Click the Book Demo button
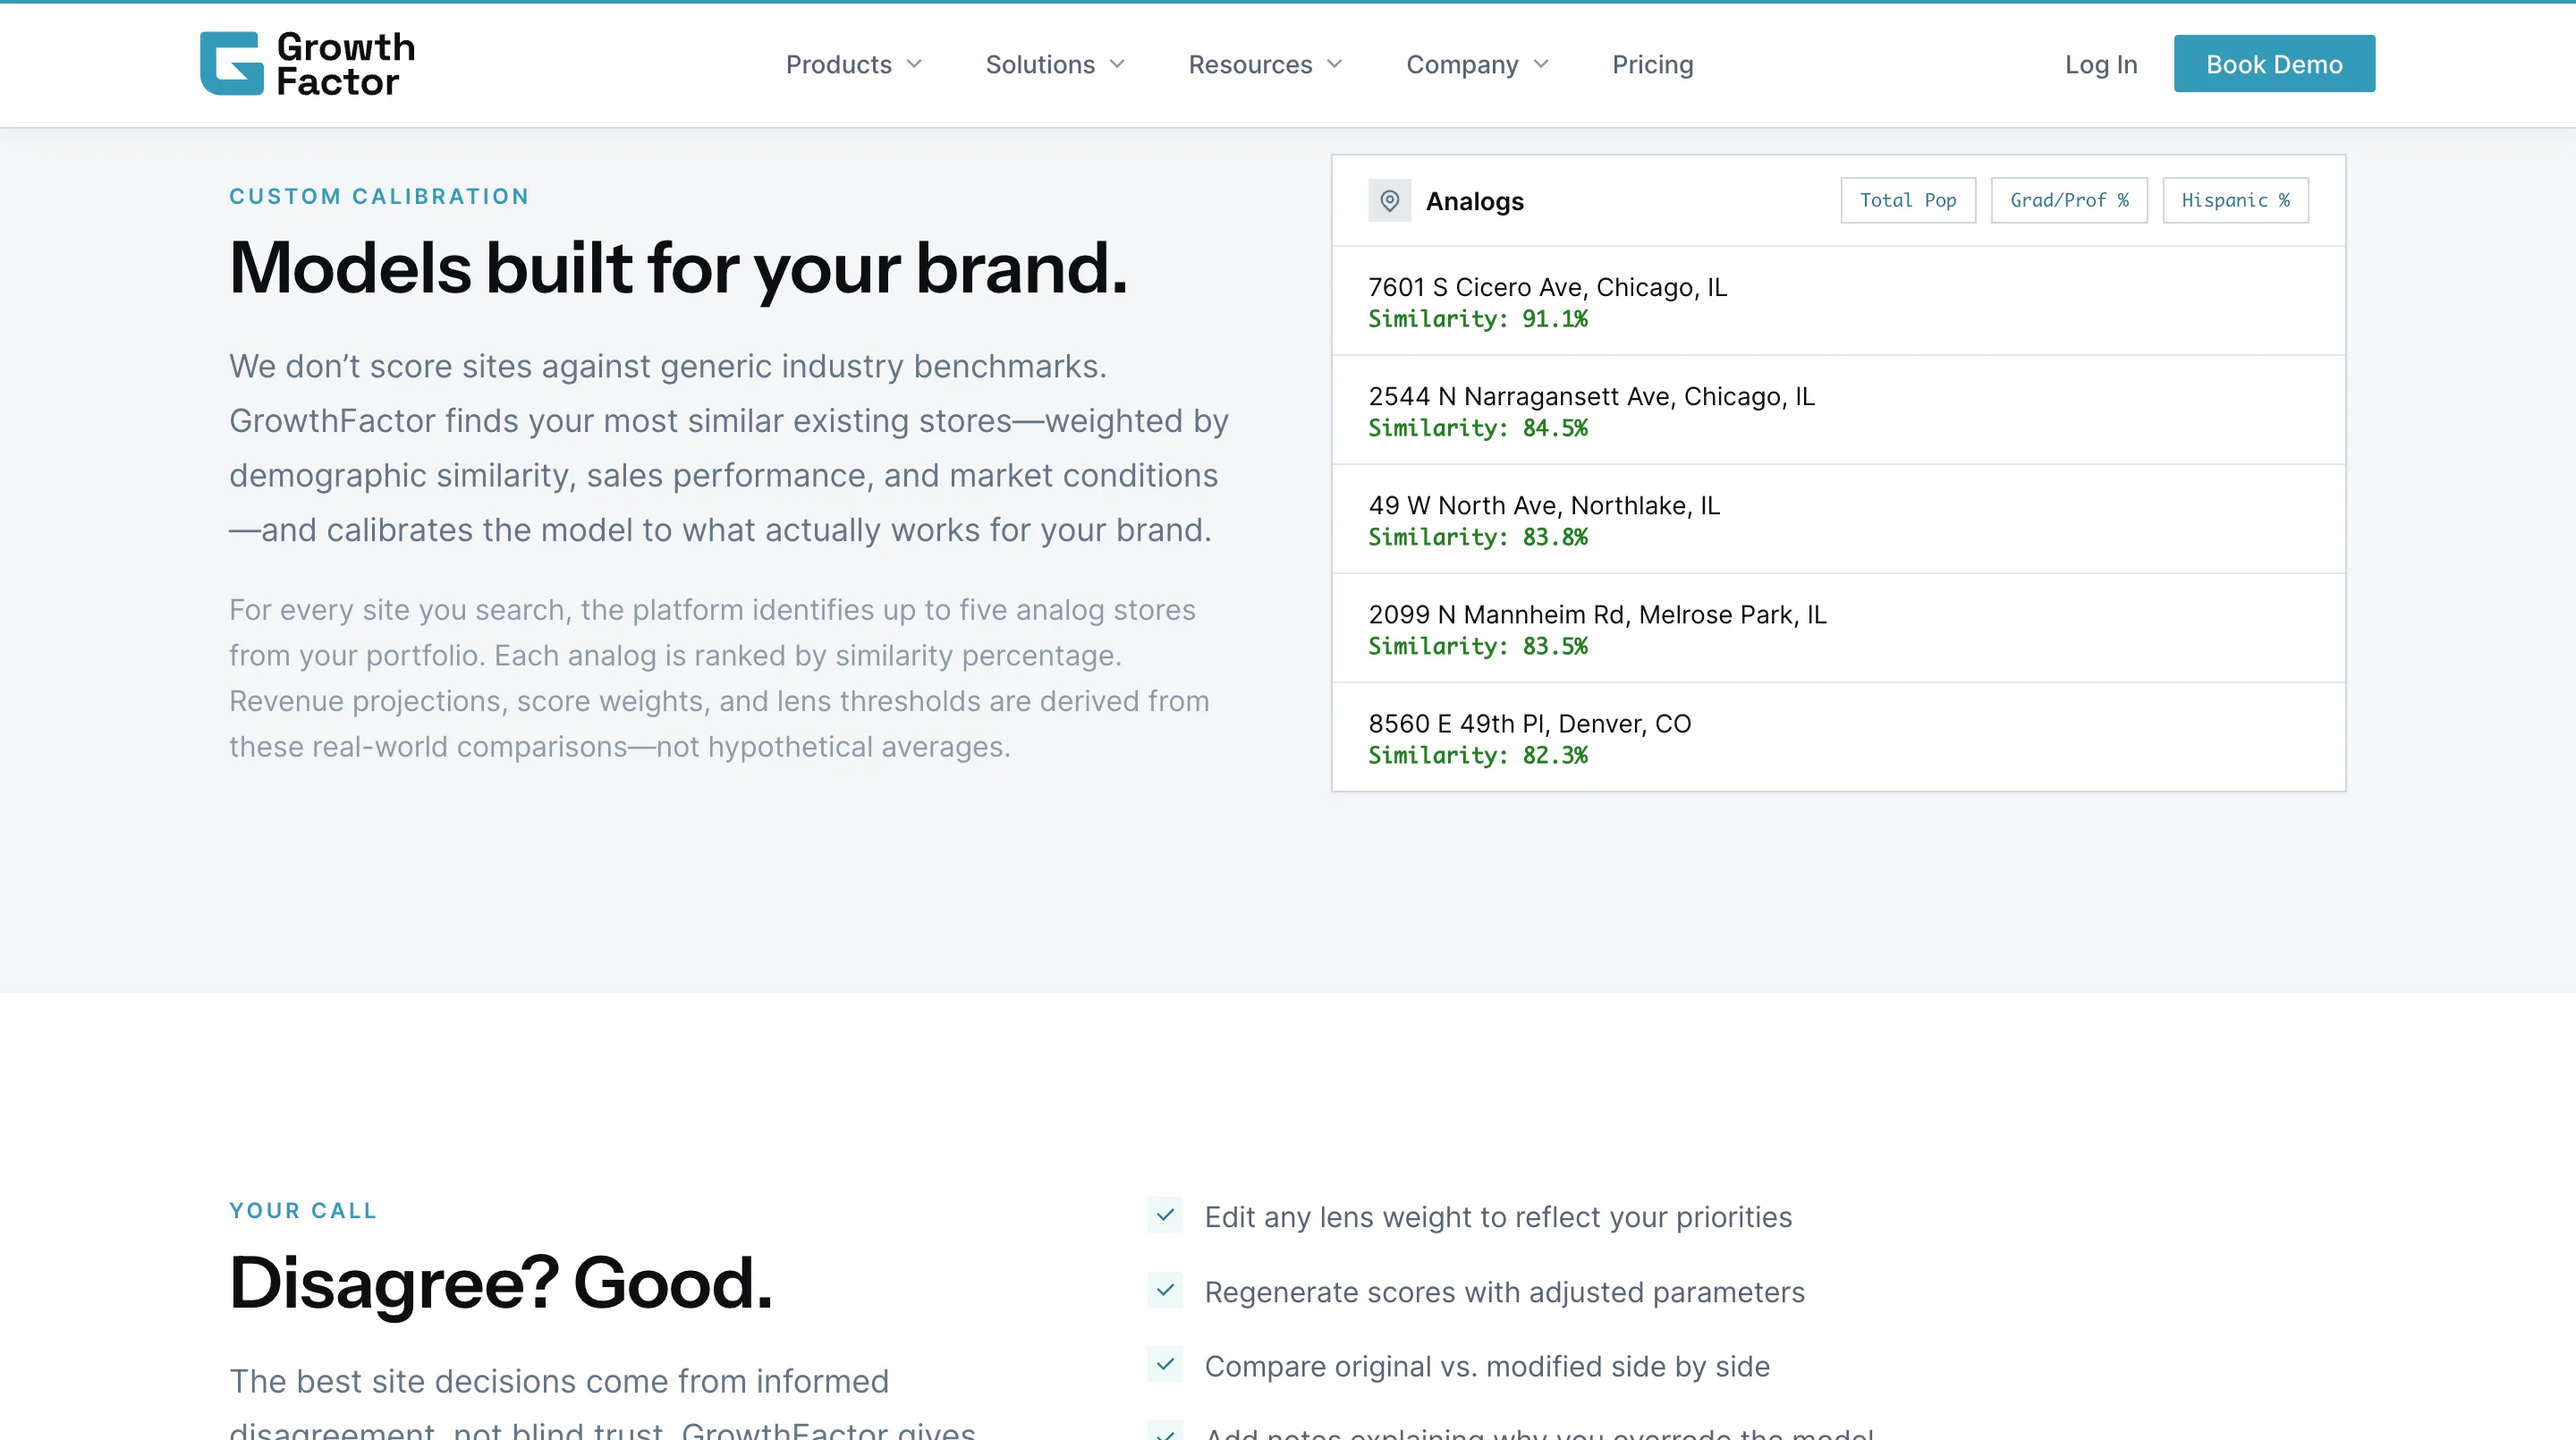This screenshot has width=2576, height=1440. (x=2274, y=63)
